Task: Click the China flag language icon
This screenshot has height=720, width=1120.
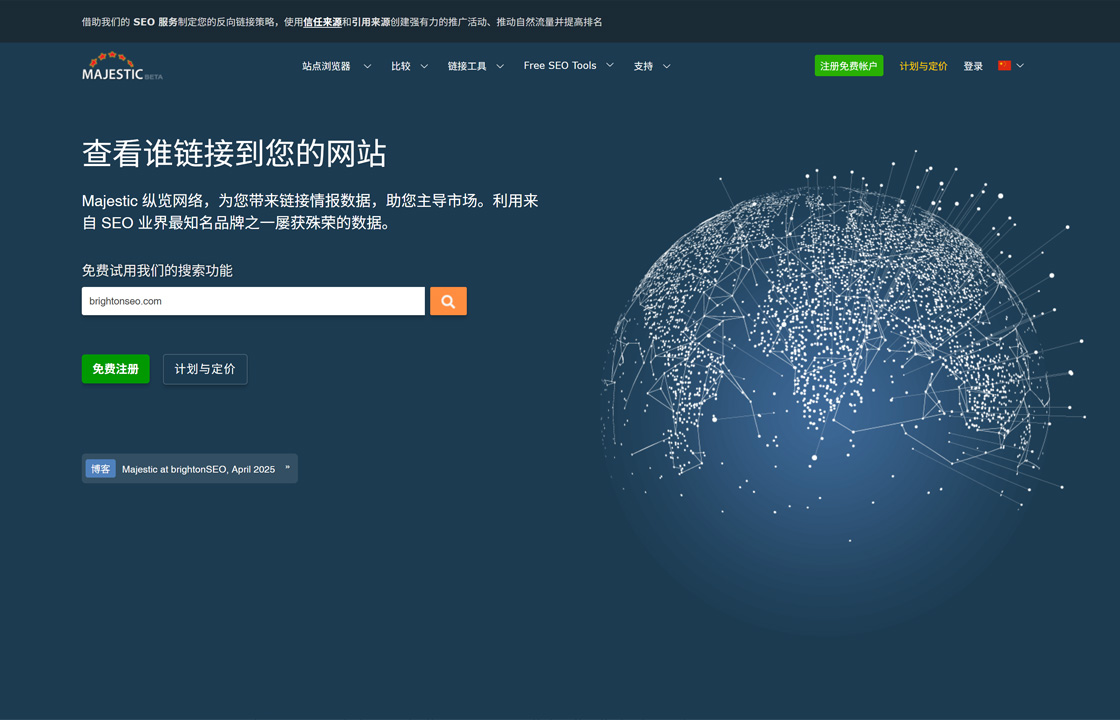Action: 1004,66
